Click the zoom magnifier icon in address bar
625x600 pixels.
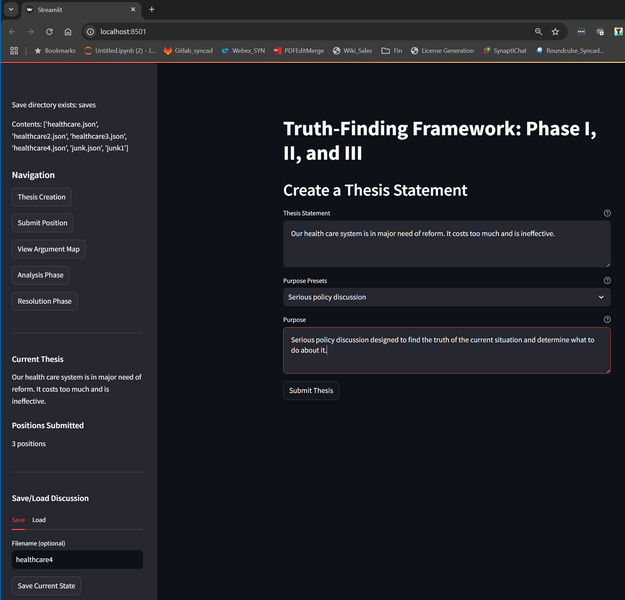coord(538,31)
